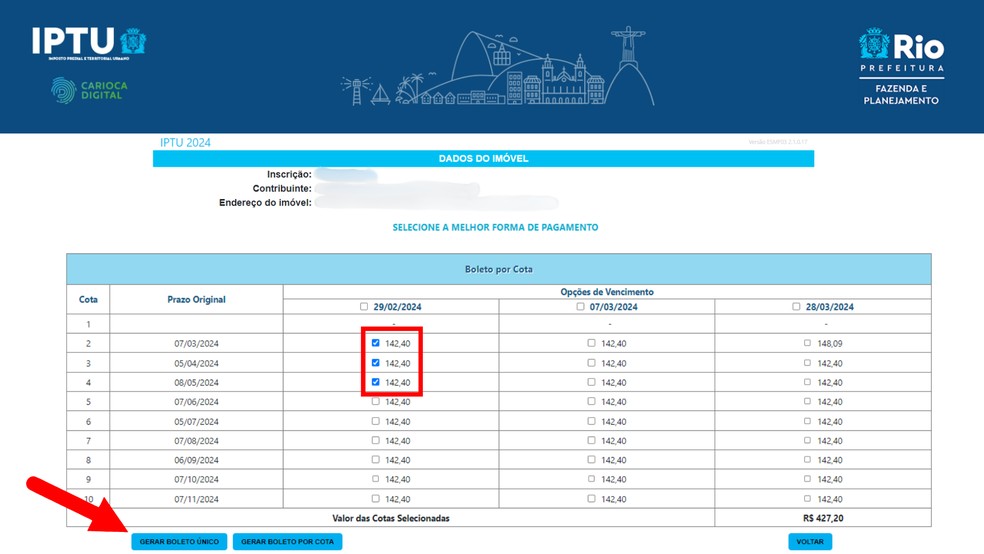The width and height of the screenshot is (984, 554).
Task: Check cota 6 under 29/02/2024 column
Action: (x=375, y=421)
